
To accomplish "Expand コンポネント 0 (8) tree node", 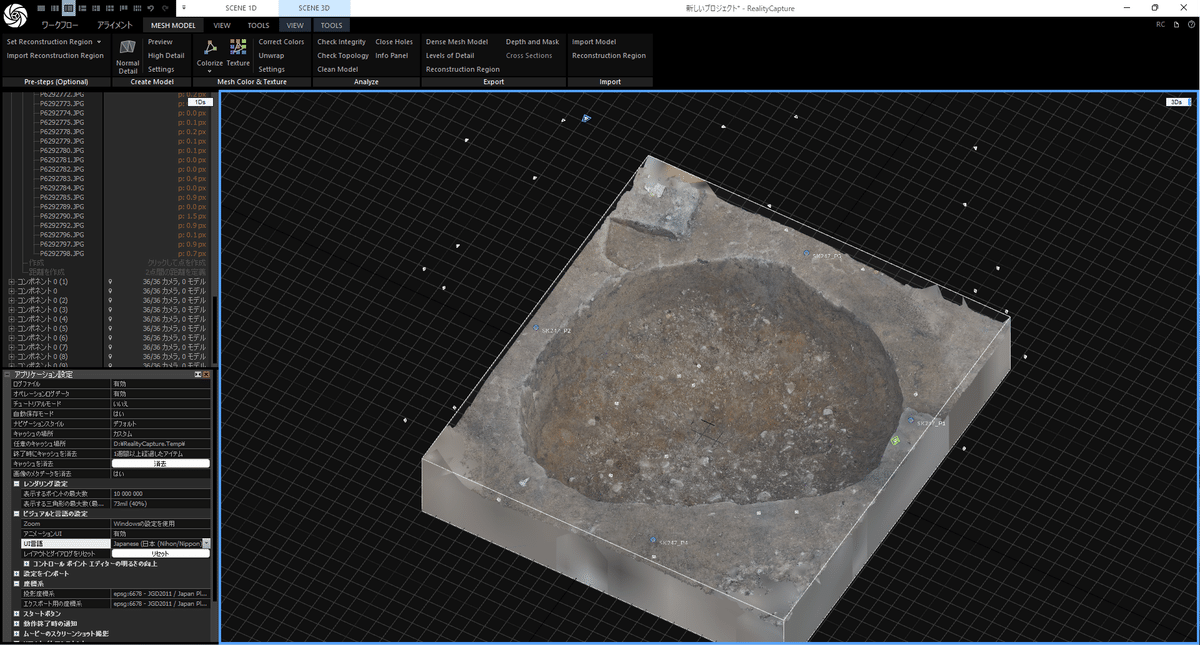I will pos(11,356).
